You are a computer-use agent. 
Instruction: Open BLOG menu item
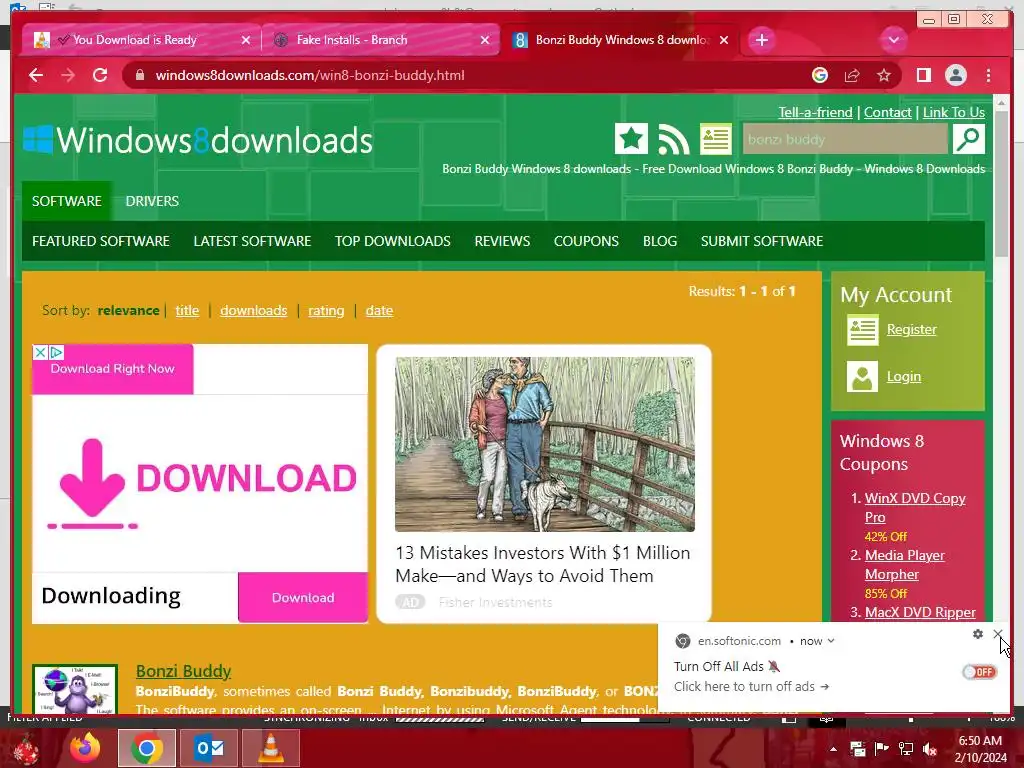[x=660, y=241]
